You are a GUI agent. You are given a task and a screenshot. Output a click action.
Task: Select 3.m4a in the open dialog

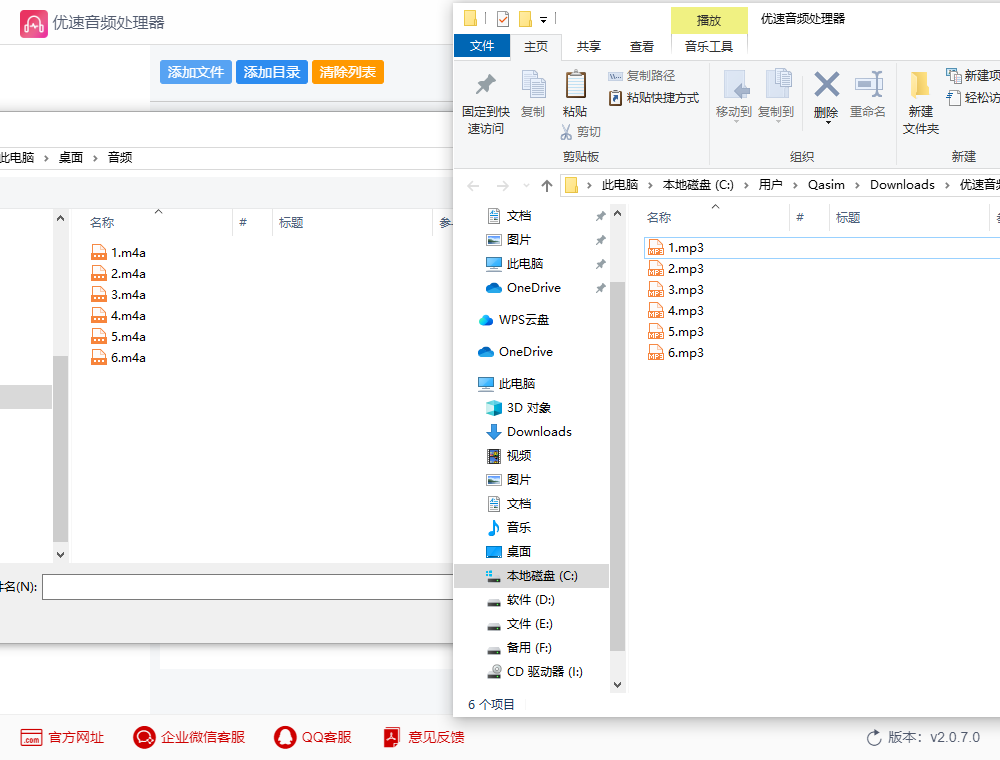[119, 295]
